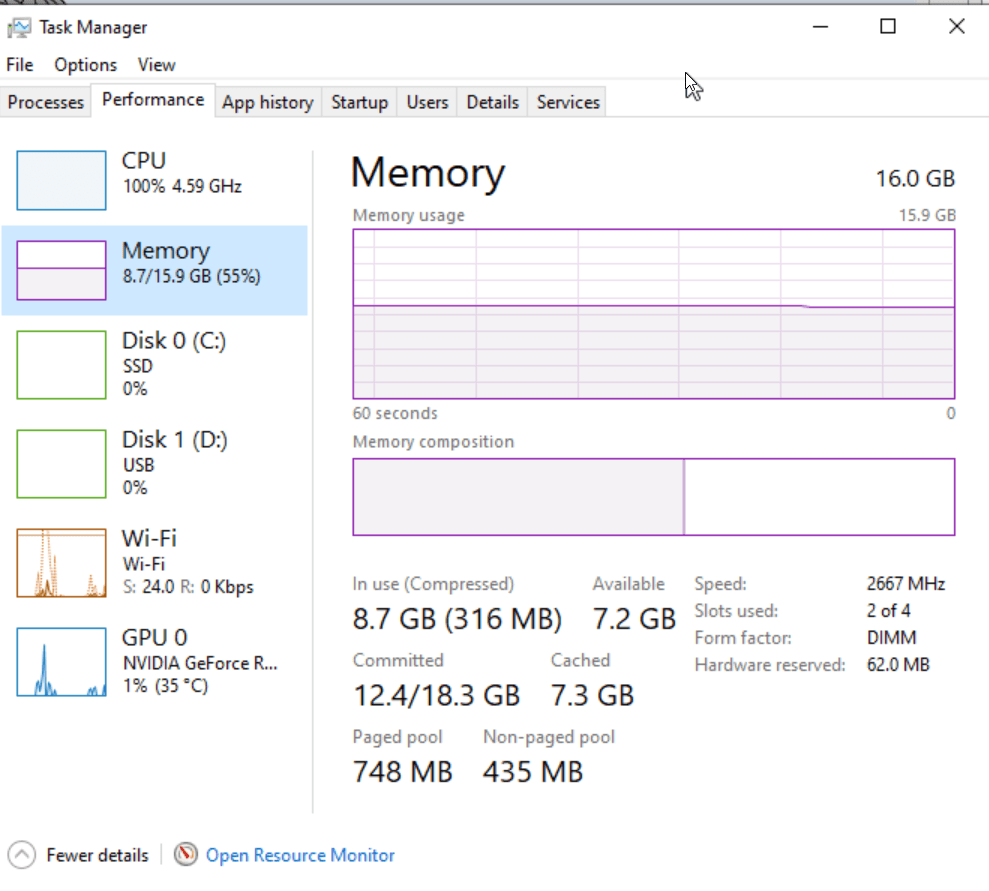Click the 'Disk 1 (D:)' label

[x=175, y=440]
